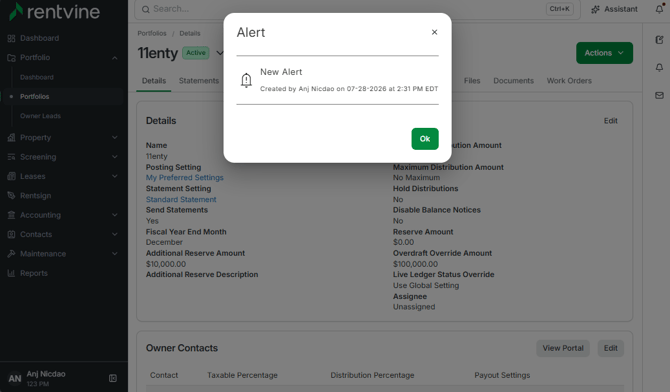This screenshot has width=670, height=392.
Task: Click the Screening icon in sidebar
Action: tap(11, 157)
